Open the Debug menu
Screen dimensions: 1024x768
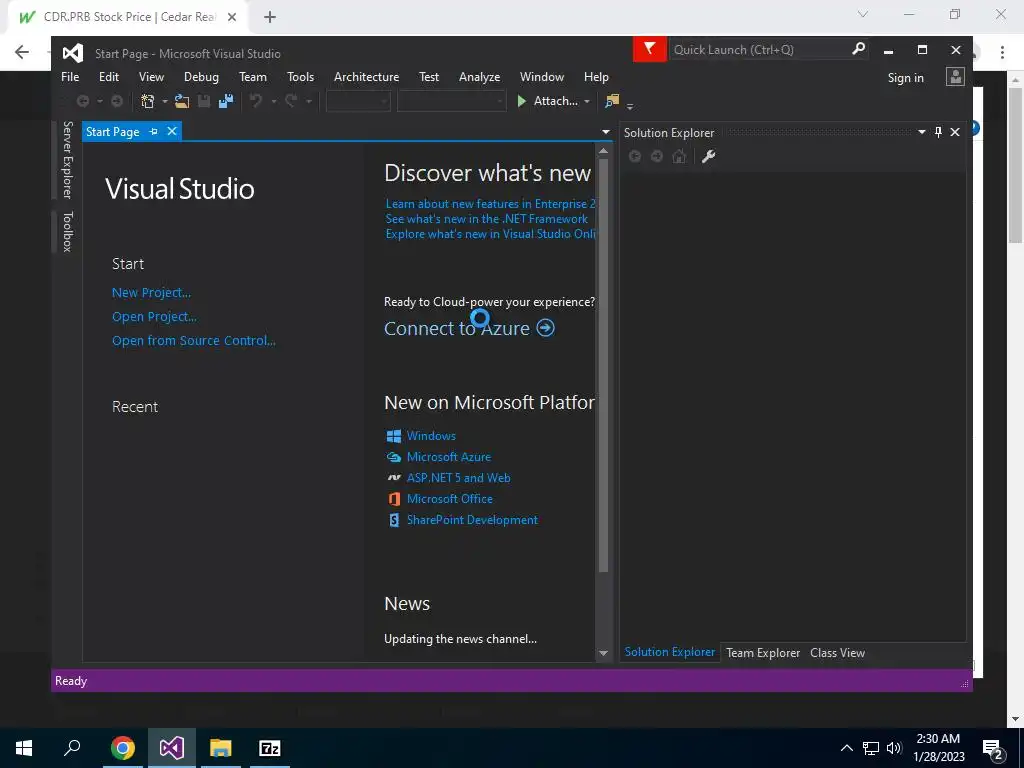pyautogui.click(x=201, y=77)
